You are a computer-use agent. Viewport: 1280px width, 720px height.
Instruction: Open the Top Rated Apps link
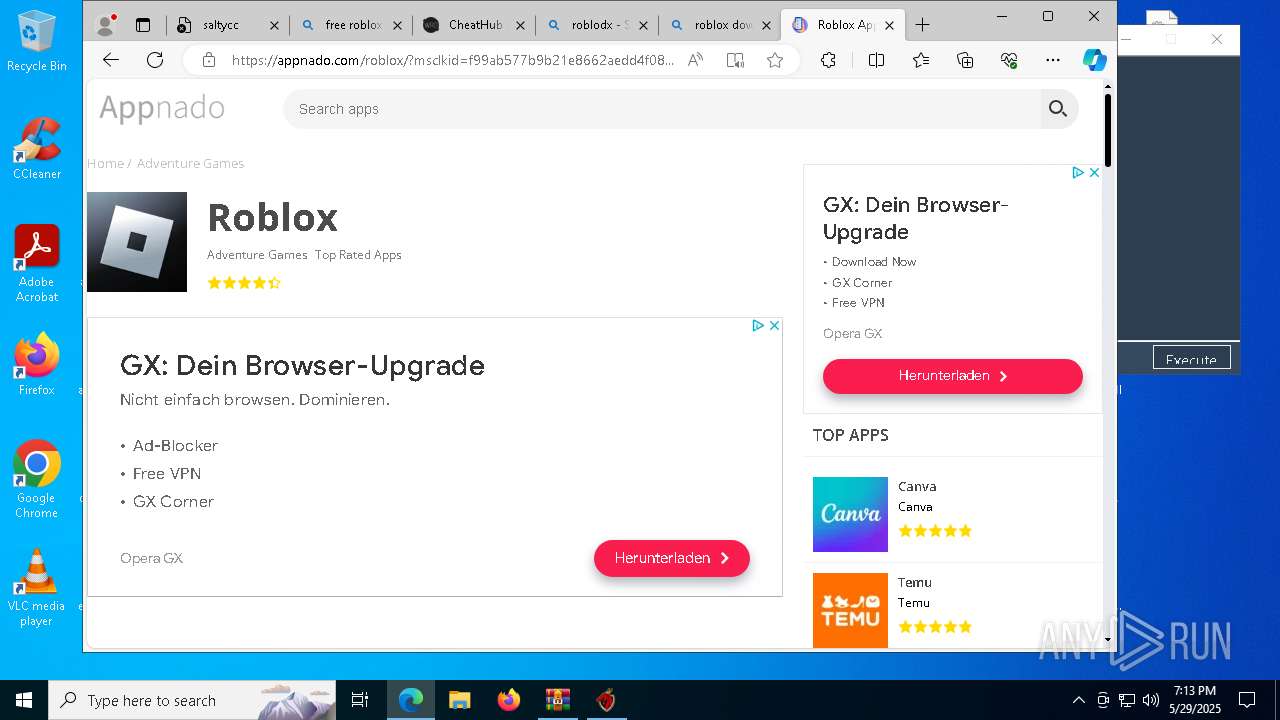point(358,255)
